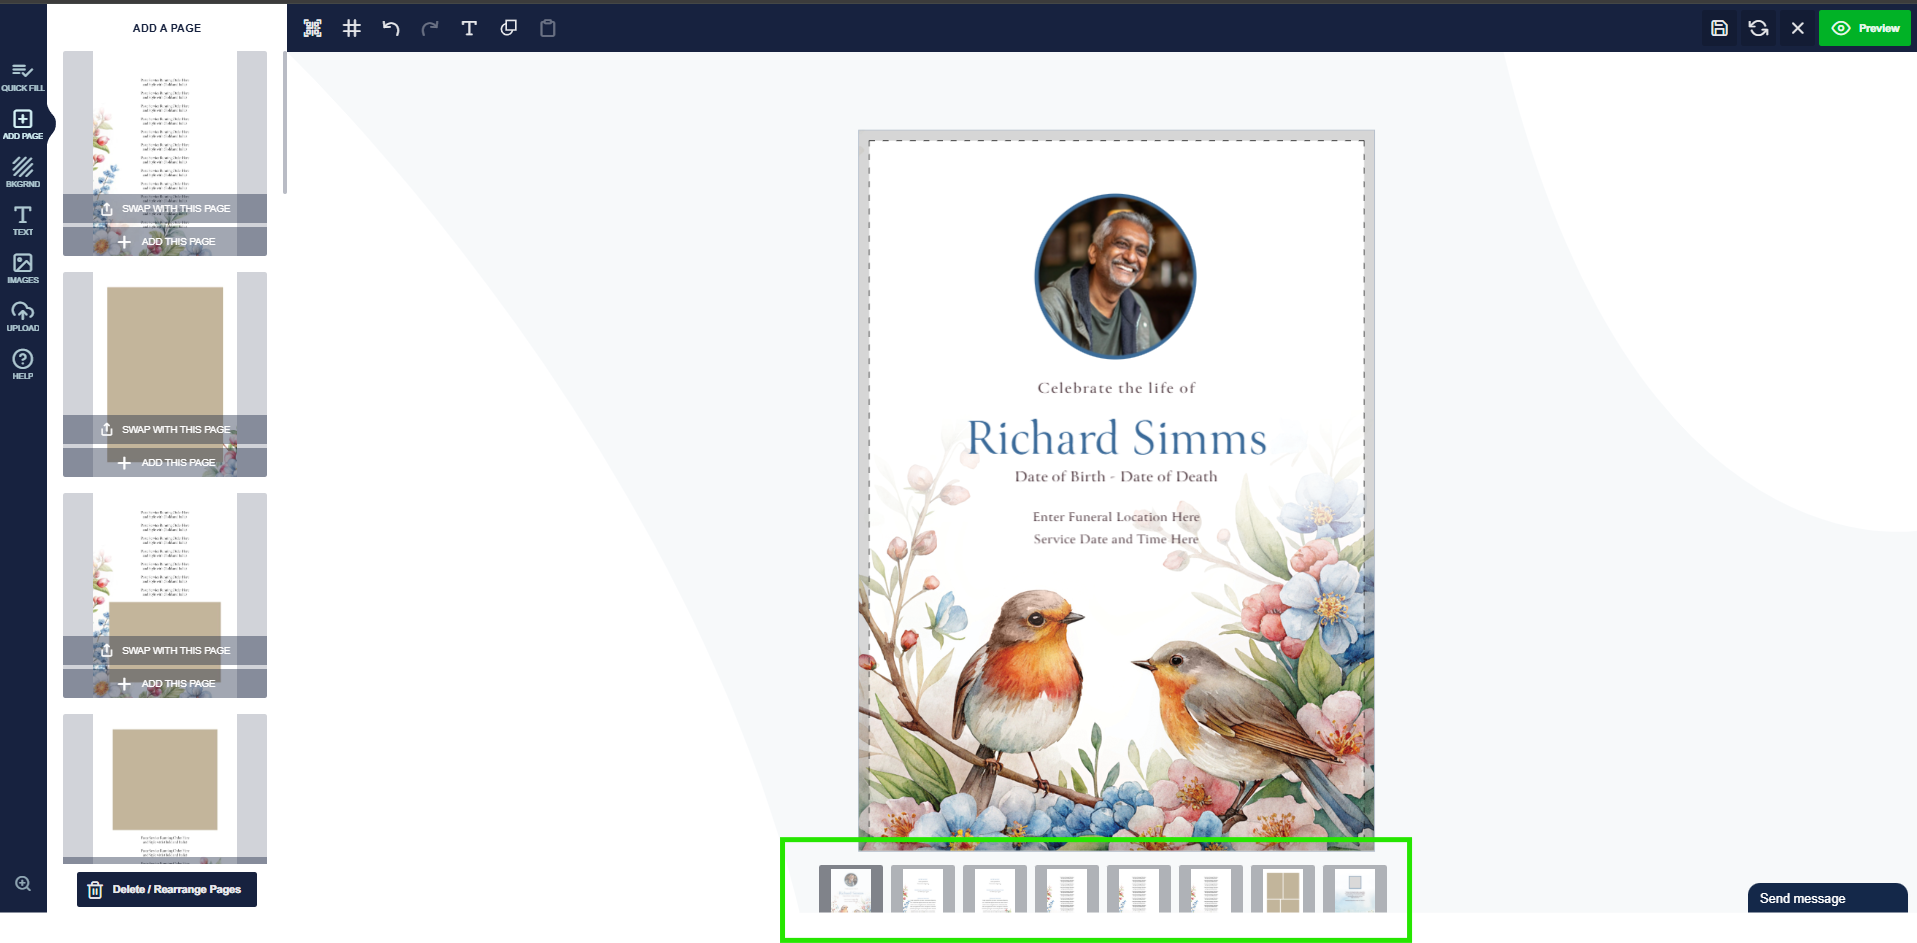Click the select-all frame icon in toolbar

(x=313, y=28)
